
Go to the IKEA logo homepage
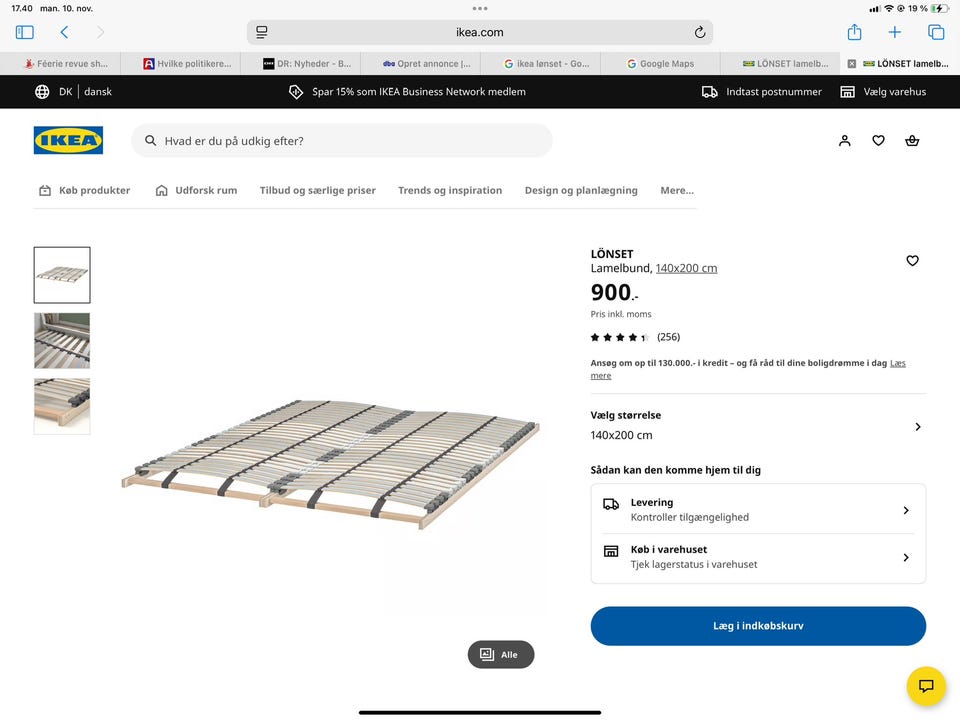point(68,140)
